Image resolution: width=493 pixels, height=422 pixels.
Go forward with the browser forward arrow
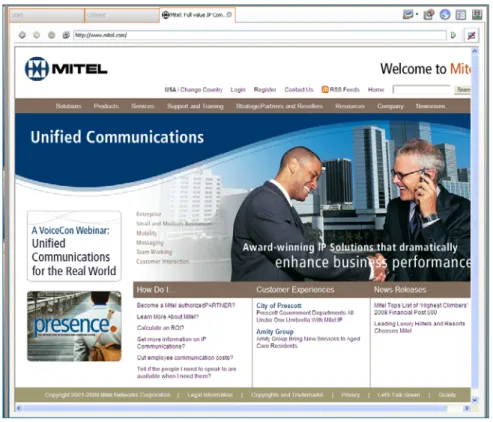[37, 35]
